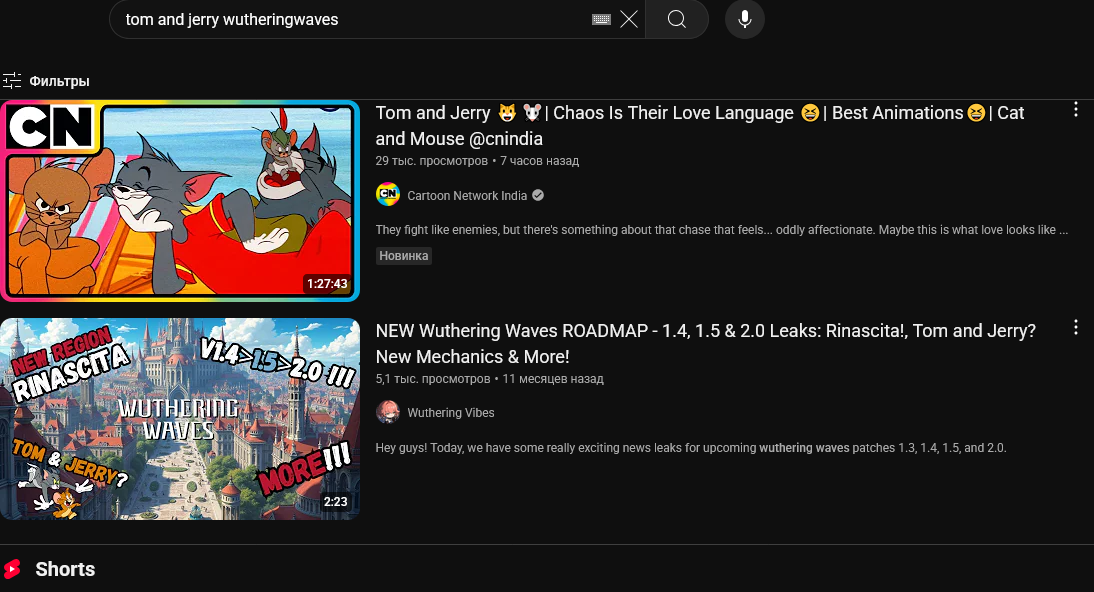Viewport: 1094px width, 592px height.
Task: Click the Новинка badge
Action: pos(403,256)
